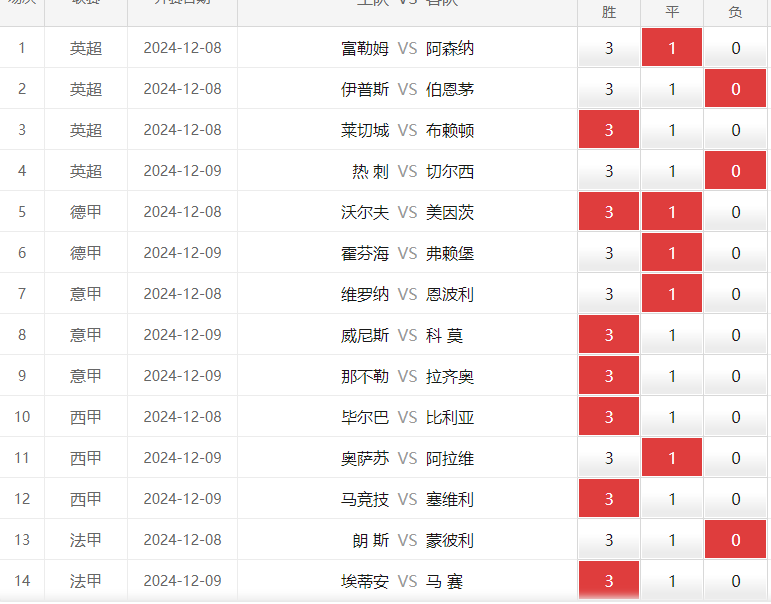Deselect win 3 for 那不勒 VS 拉齐奥
The width and height of the screenshot is (771, 604).
point(609,375)
